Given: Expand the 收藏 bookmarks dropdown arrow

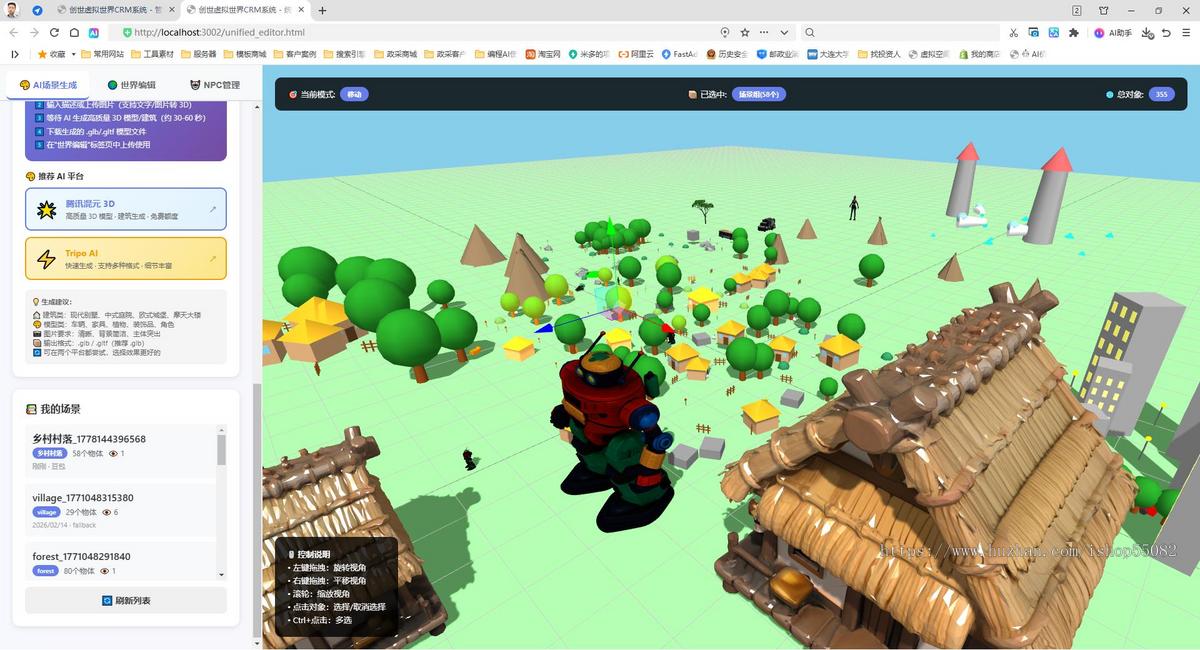Looking at the screenshot, I should [x=74, y=54].
